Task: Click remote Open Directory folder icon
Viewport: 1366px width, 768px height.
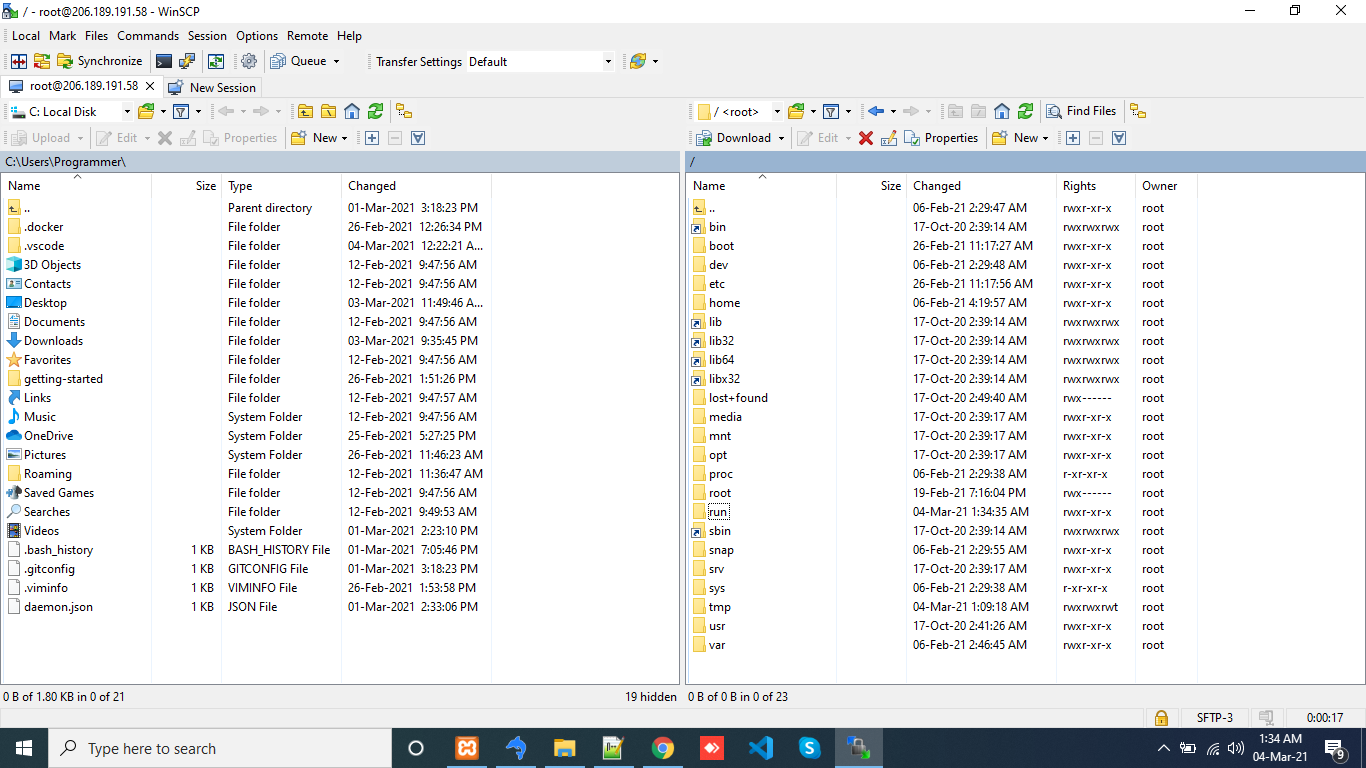Action: pyautogui.click(x=796, y=111)
